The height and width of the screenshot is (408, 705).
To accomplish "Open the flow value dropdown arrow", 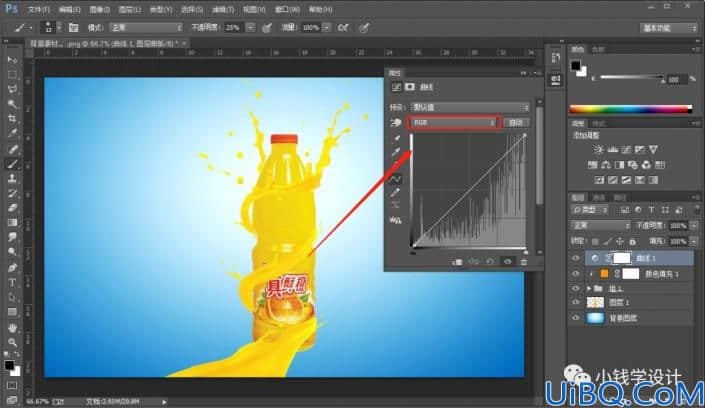I will 327,27.
